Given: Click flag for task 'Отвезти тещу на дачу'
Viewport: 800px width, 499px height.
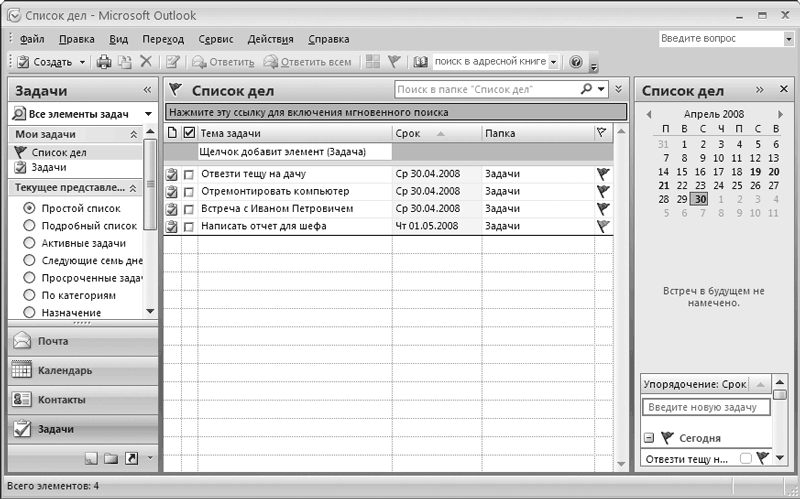Looking at the screenshot, I should (601, 173).
